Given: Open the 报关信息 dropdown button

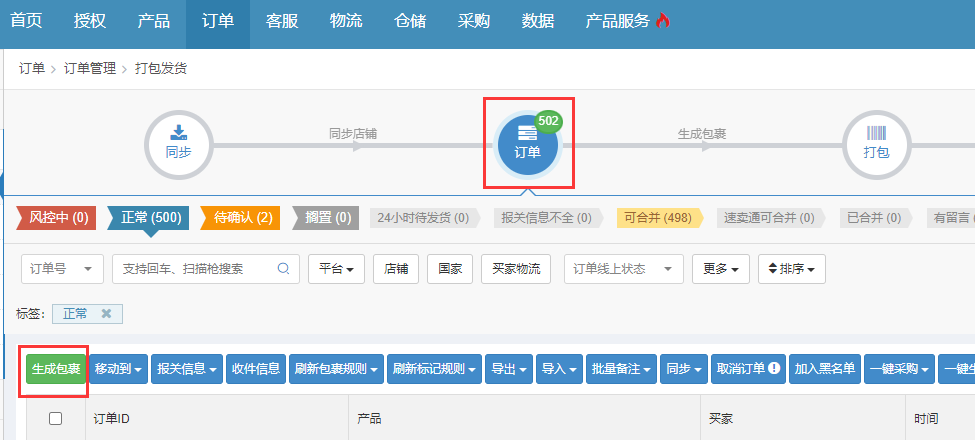Looking at the screenshot, I should (x=187, y=369).
